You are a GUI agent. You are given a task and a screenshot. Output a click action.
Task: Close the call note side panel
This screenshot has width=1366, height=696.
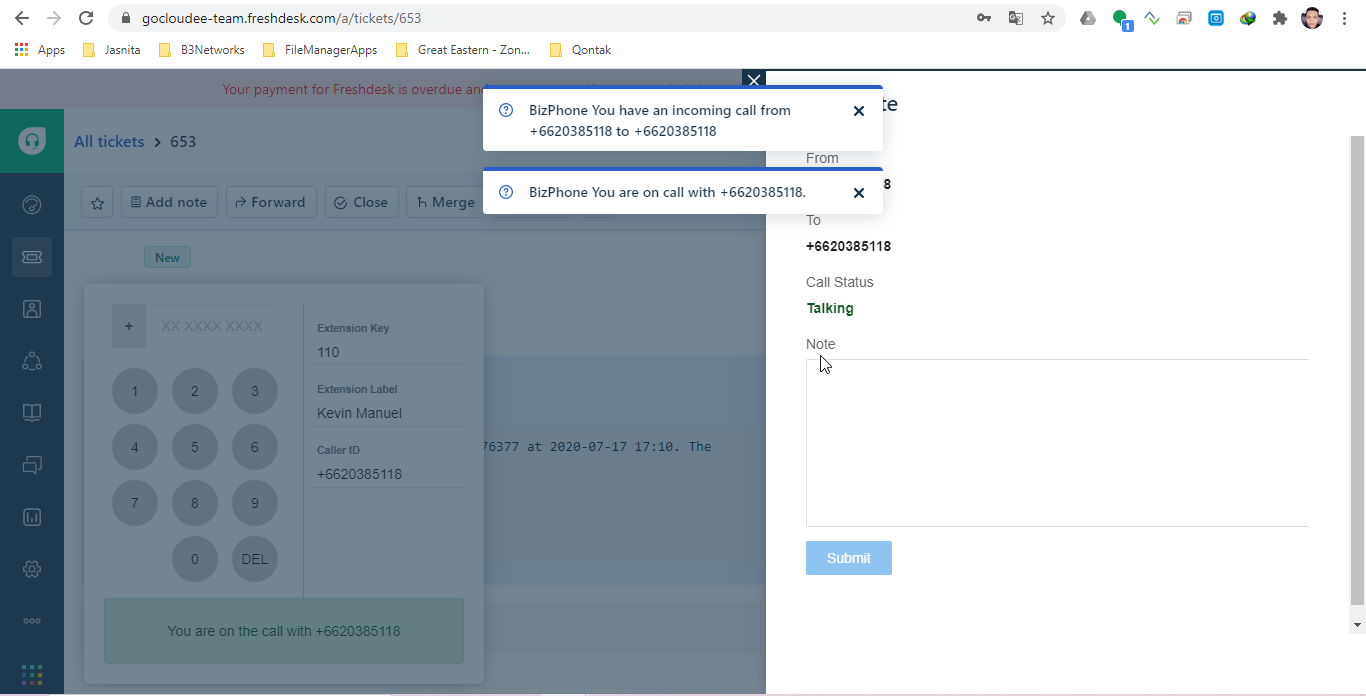click(754, 80)
